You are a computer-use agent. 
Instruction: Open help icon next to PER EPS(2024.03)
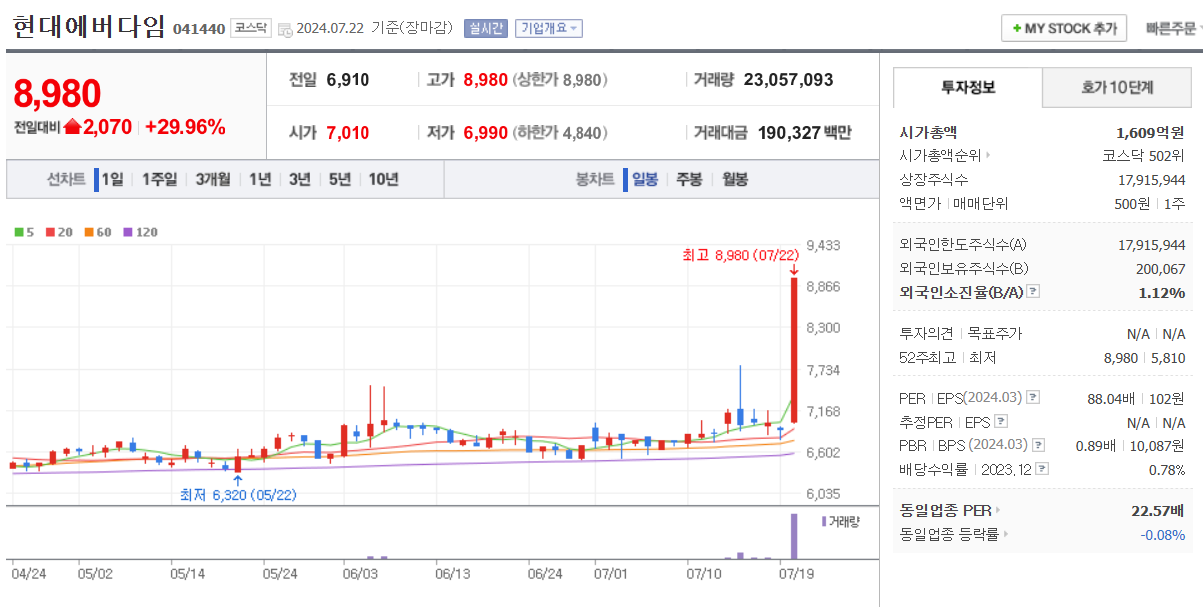pyautogui.click(x=1032, y=398)
